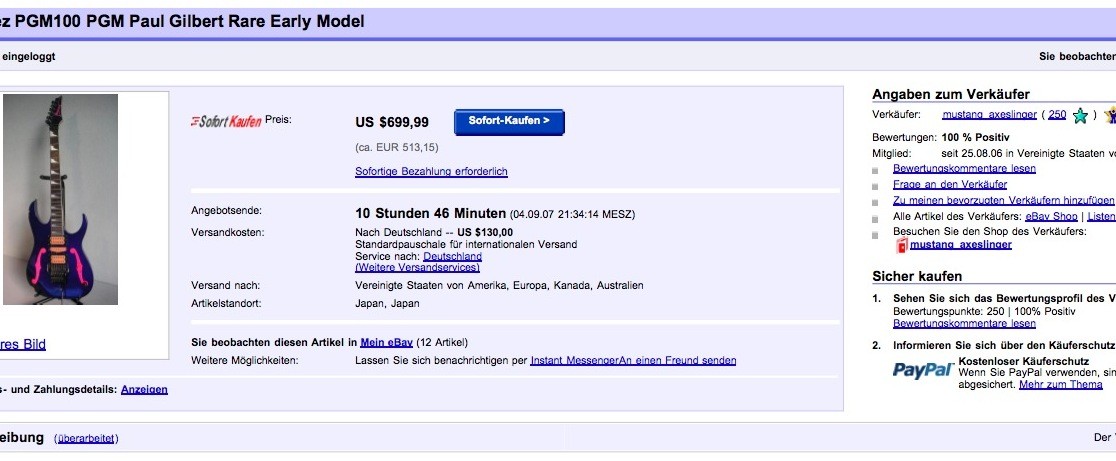Open Bewertungskommentare lesen under seller info
This screenshot has width=1116, height=461.
[x=964, y=169]
